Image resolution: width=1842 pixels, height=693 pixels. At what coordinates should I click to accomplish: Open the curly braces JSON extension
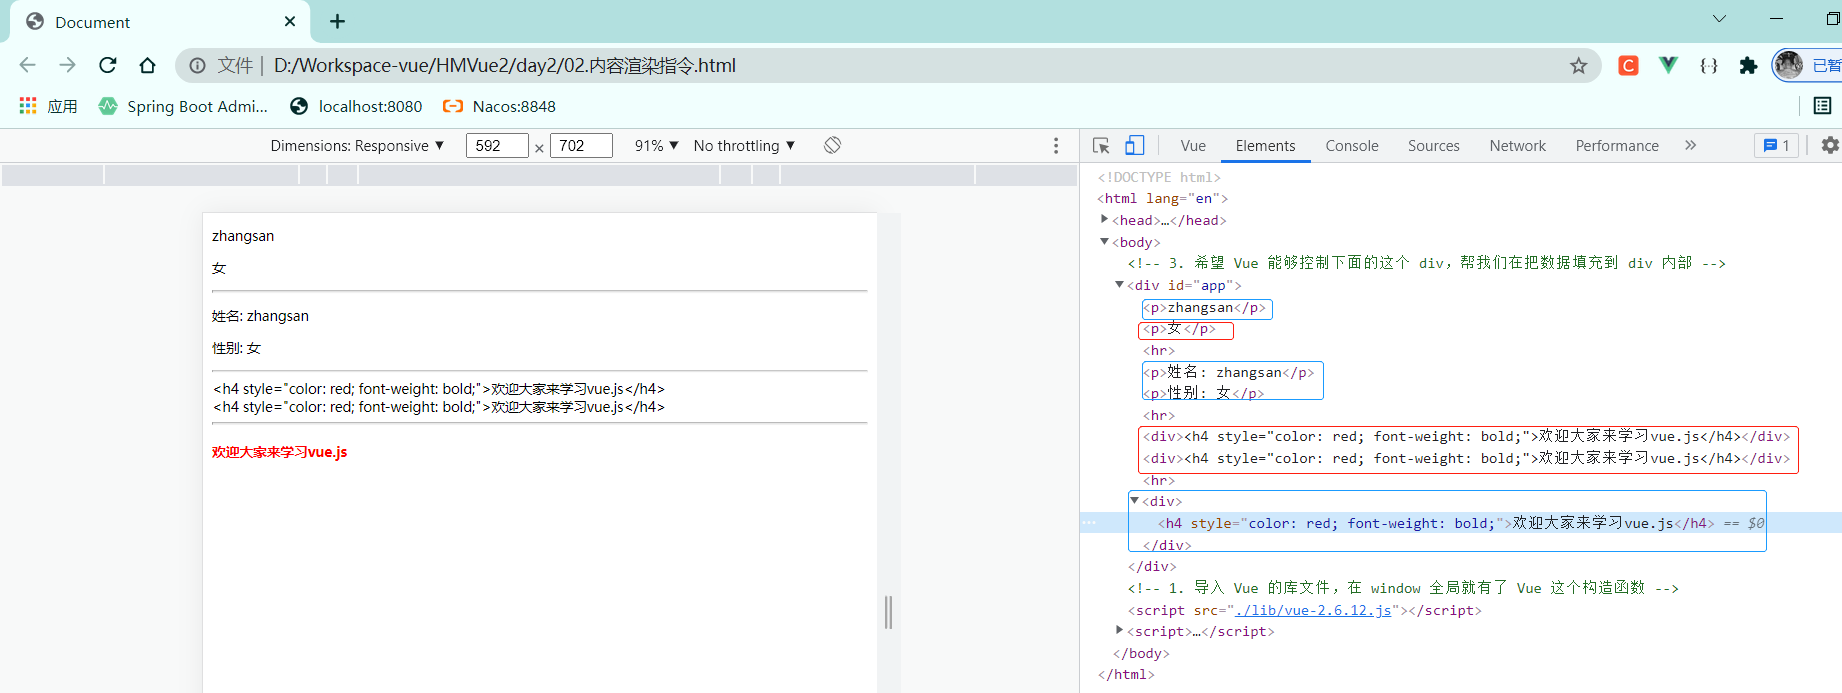click(1708, 66)
